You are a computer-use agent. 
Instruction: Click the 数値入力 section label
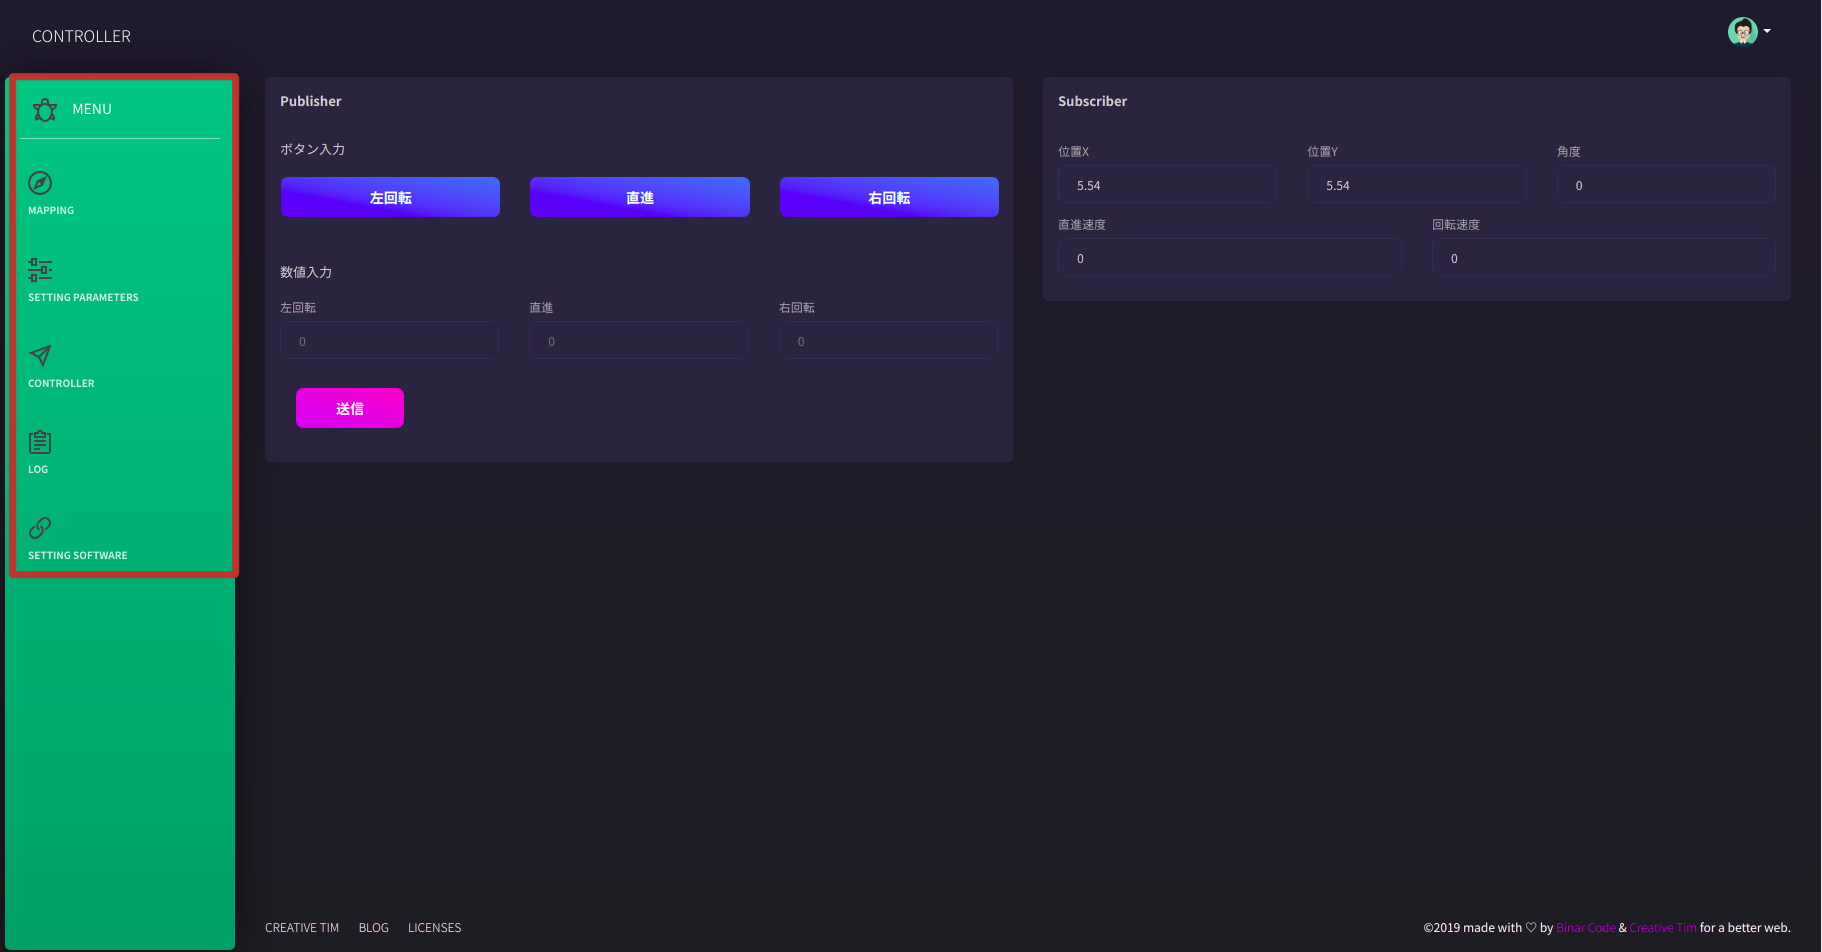[306, 272]
